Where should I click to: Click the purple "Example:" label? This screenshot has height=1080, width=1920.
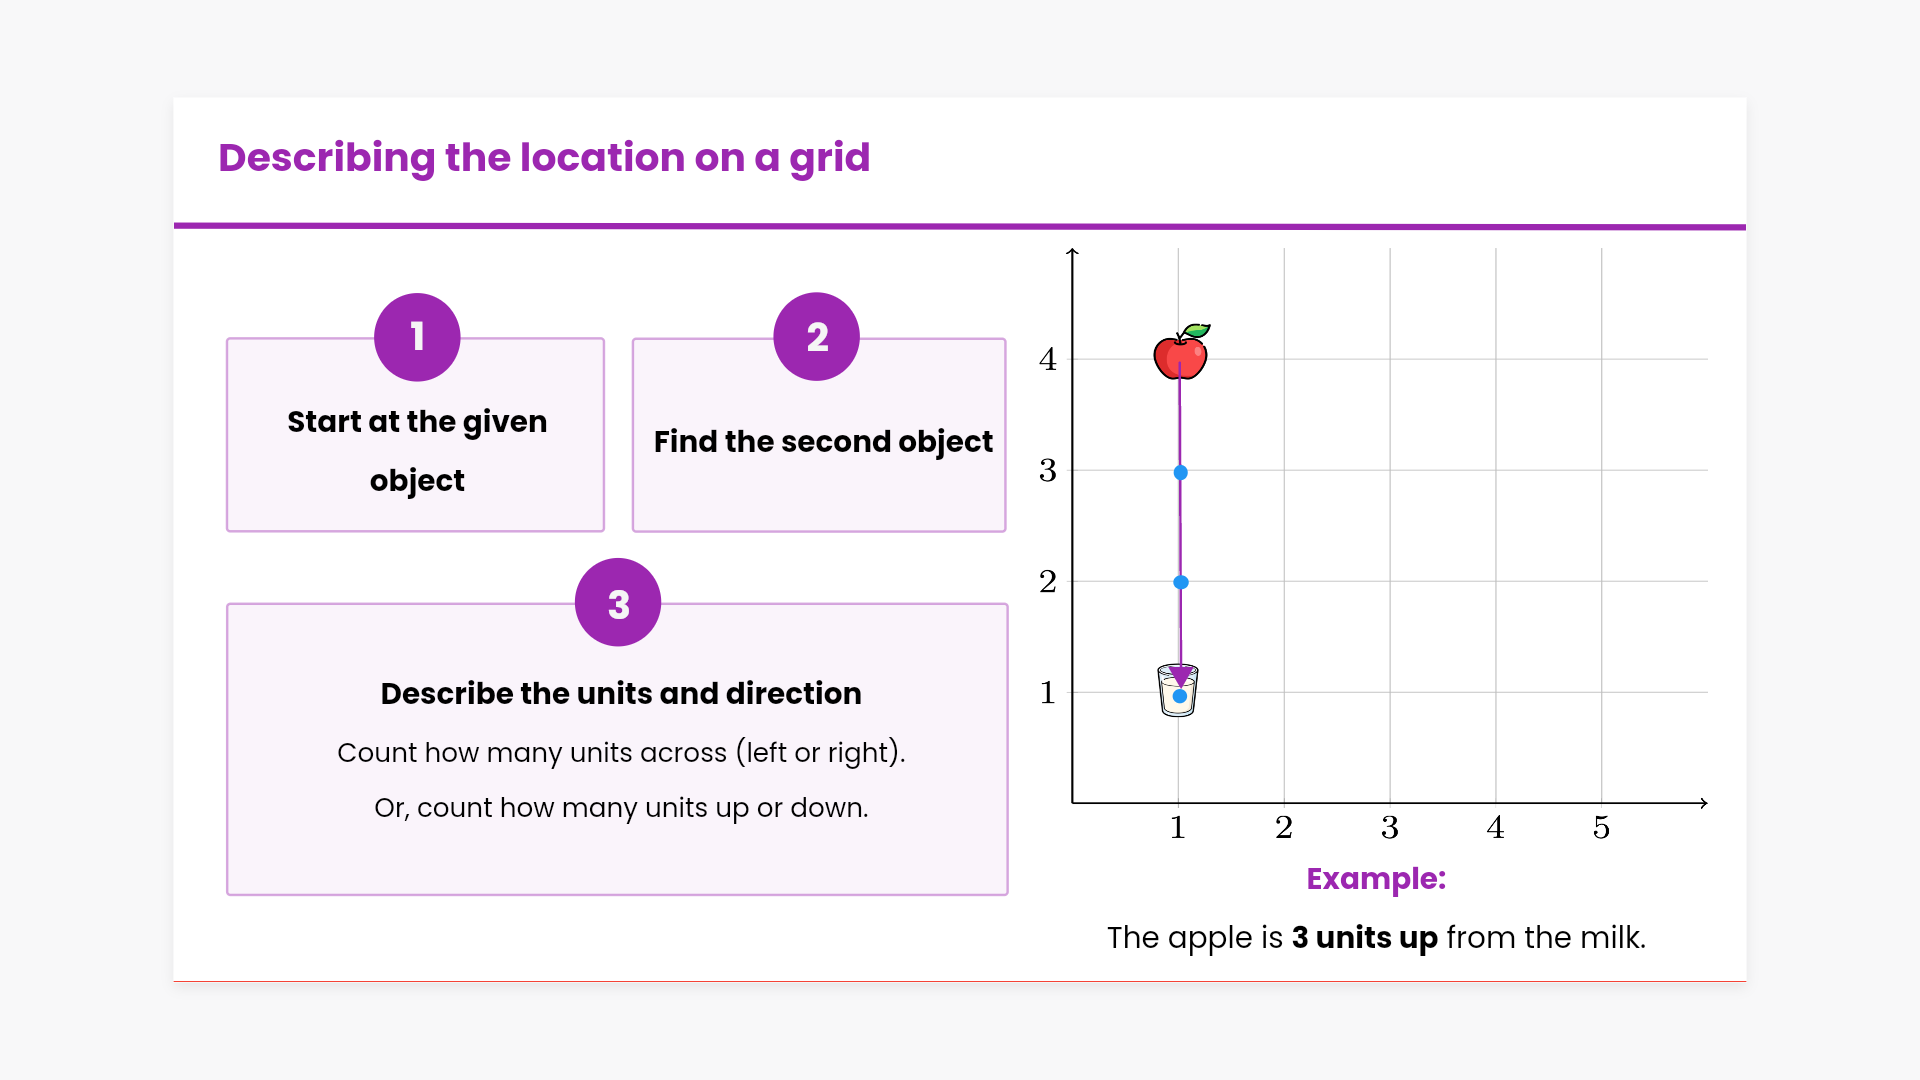coord(1376,879)
